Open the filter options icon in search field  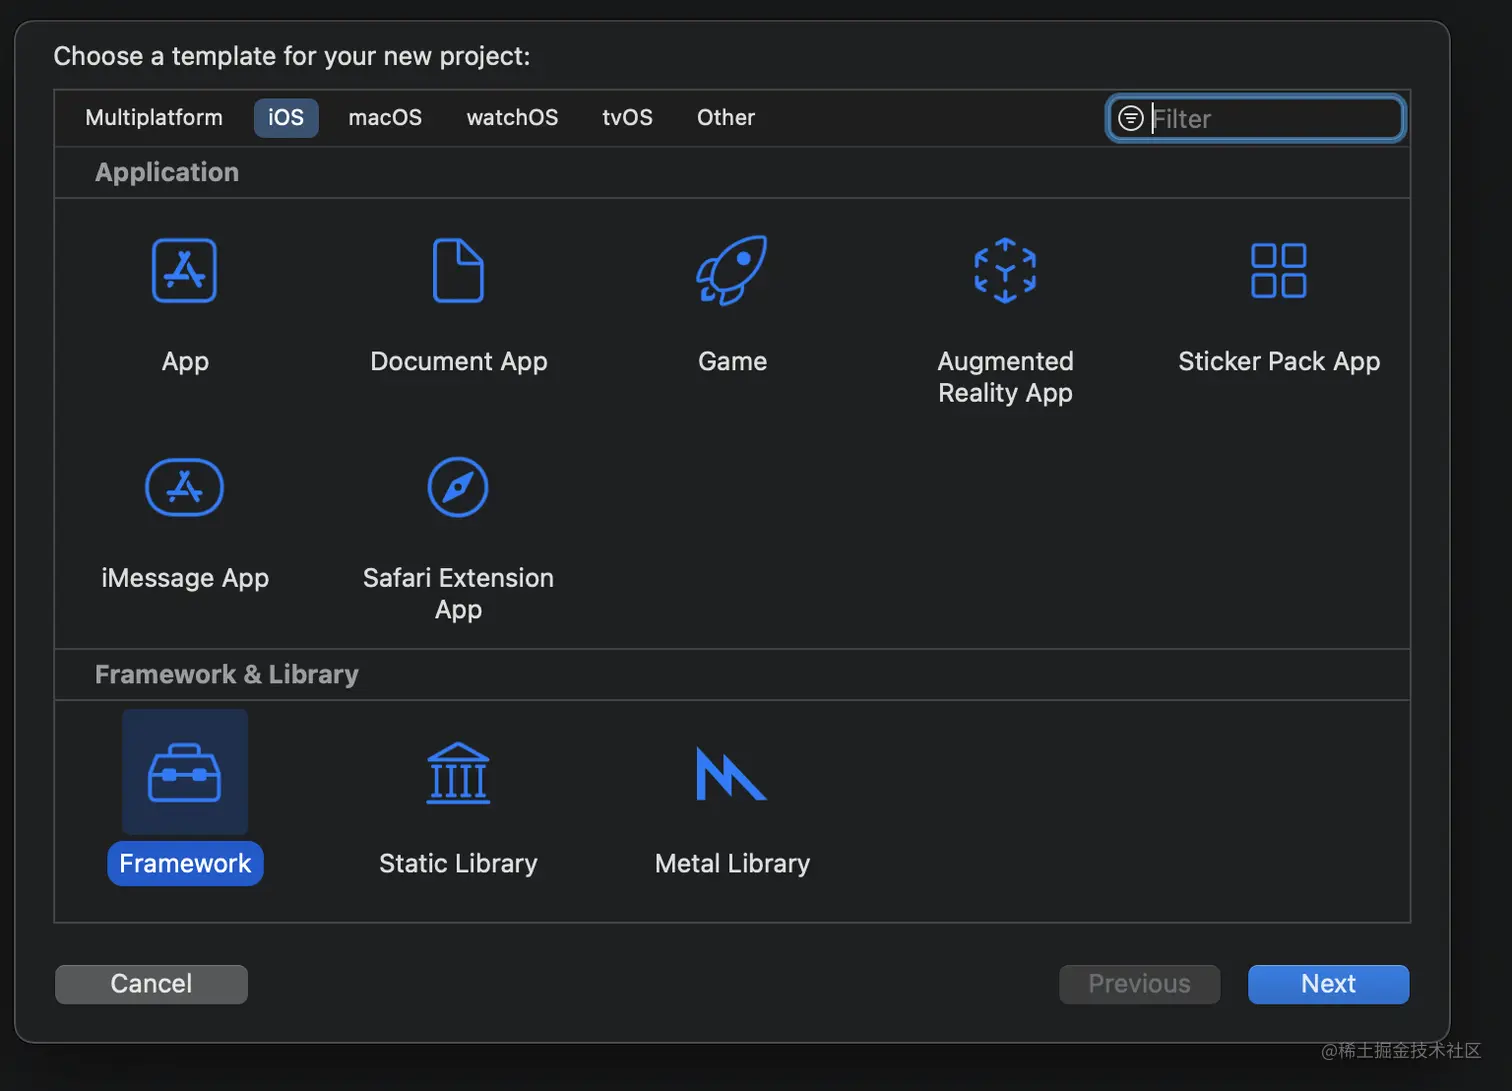pyautogui.click(x=1131, y=118)
